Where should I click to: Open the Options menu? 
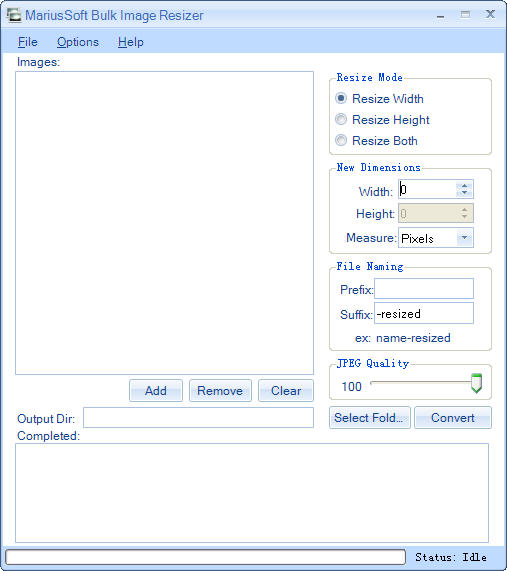78,42
